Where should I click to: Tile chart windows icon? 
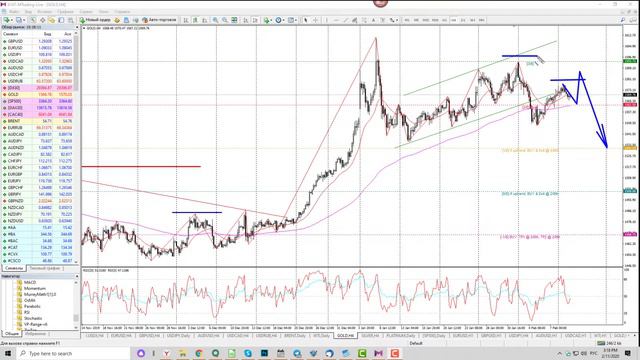click(x=234, y=20)
